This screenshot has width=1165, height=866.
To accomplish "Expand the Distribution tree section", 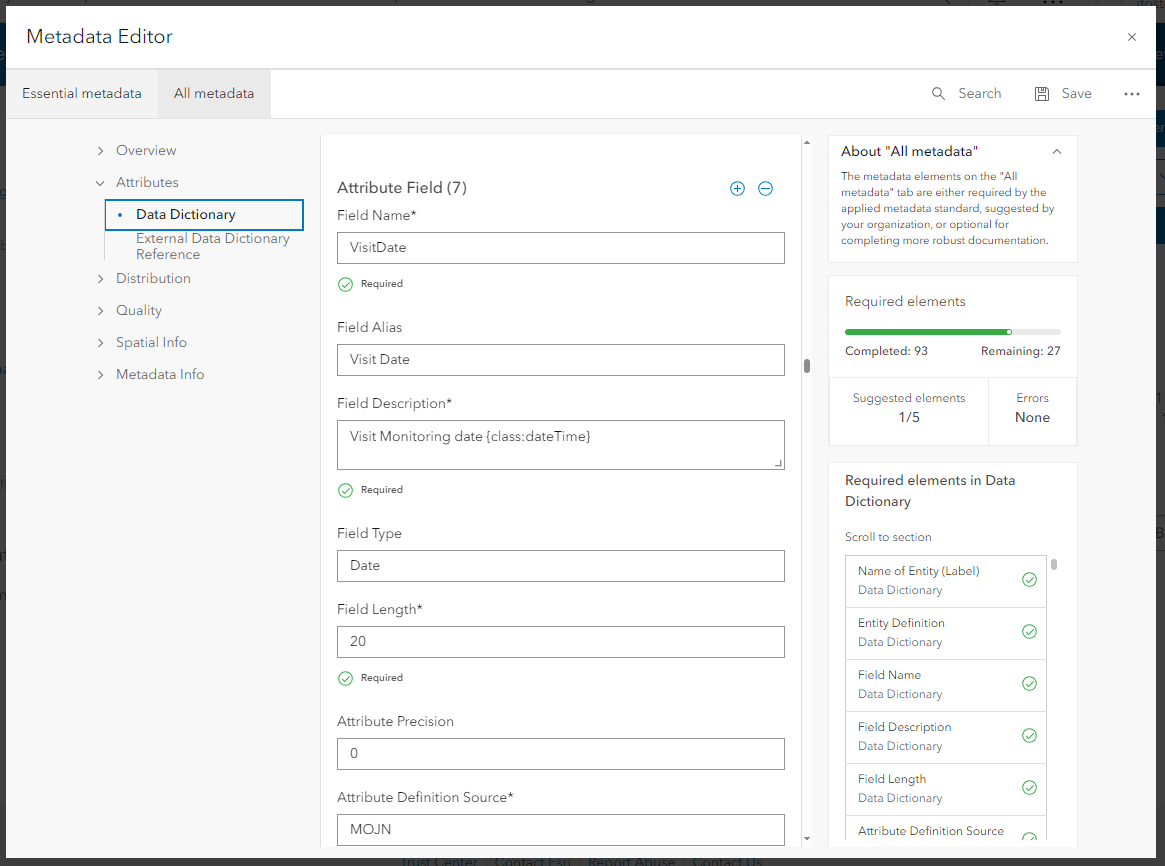I will 100,279.
